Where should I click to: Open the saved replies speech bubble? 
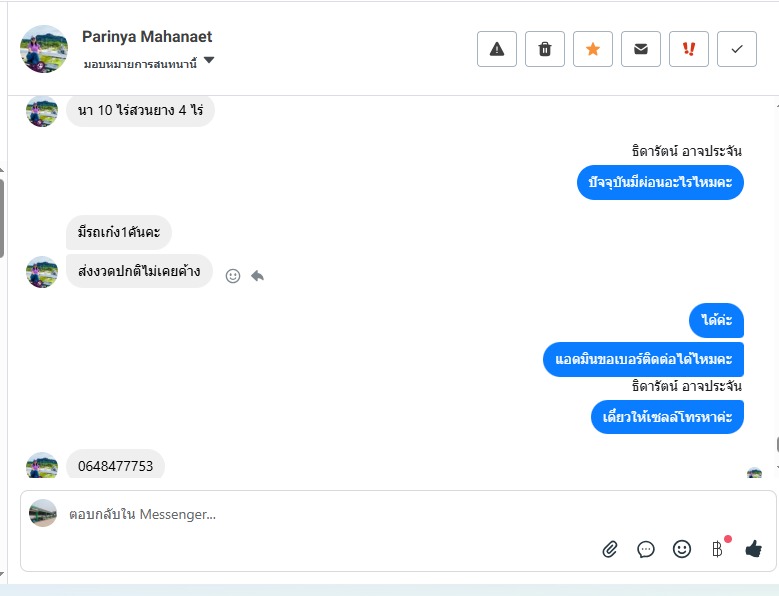click(x=646, y=549)
